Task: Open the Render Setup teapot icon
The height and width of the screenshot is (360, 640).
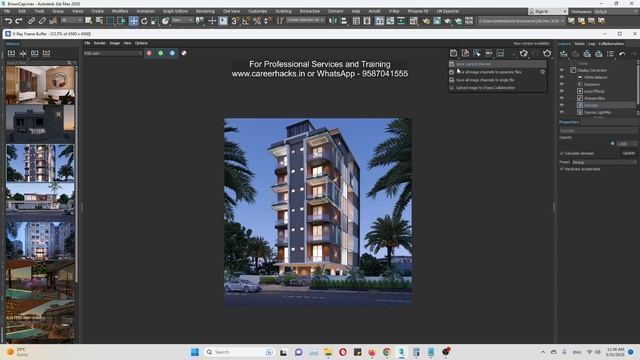Action: pyautogui.click(x=426, y=21)
